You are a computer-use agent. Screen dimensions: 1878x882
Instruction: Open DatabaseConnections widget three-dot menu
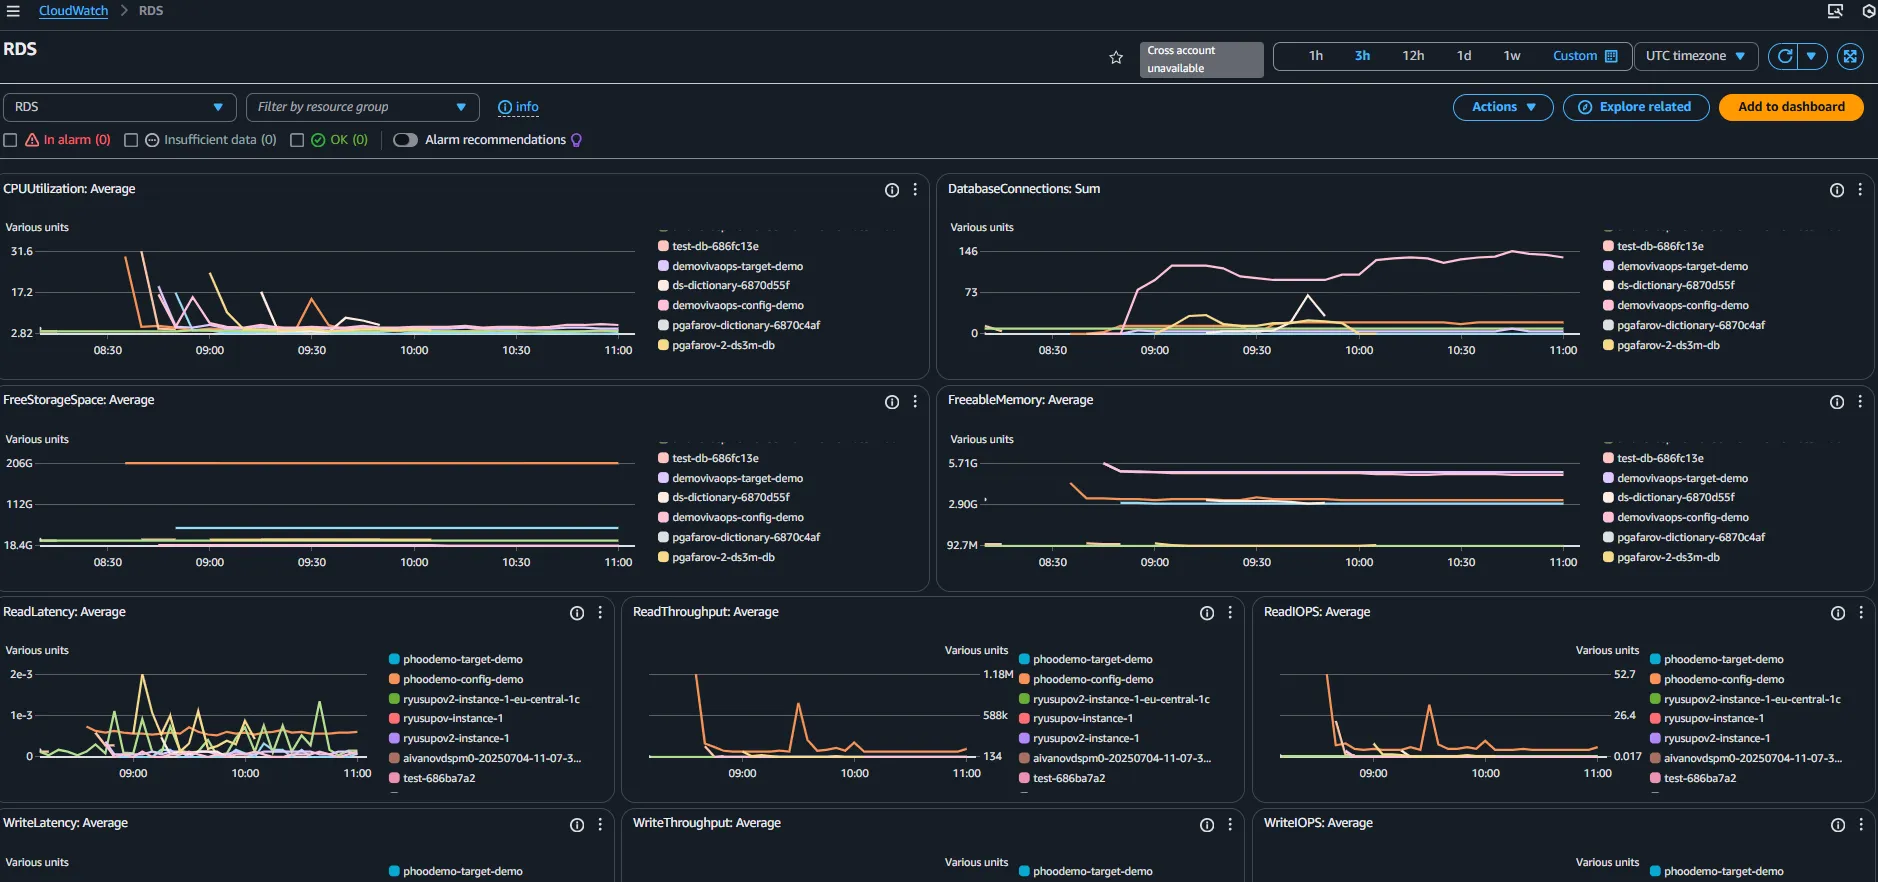1860,190
